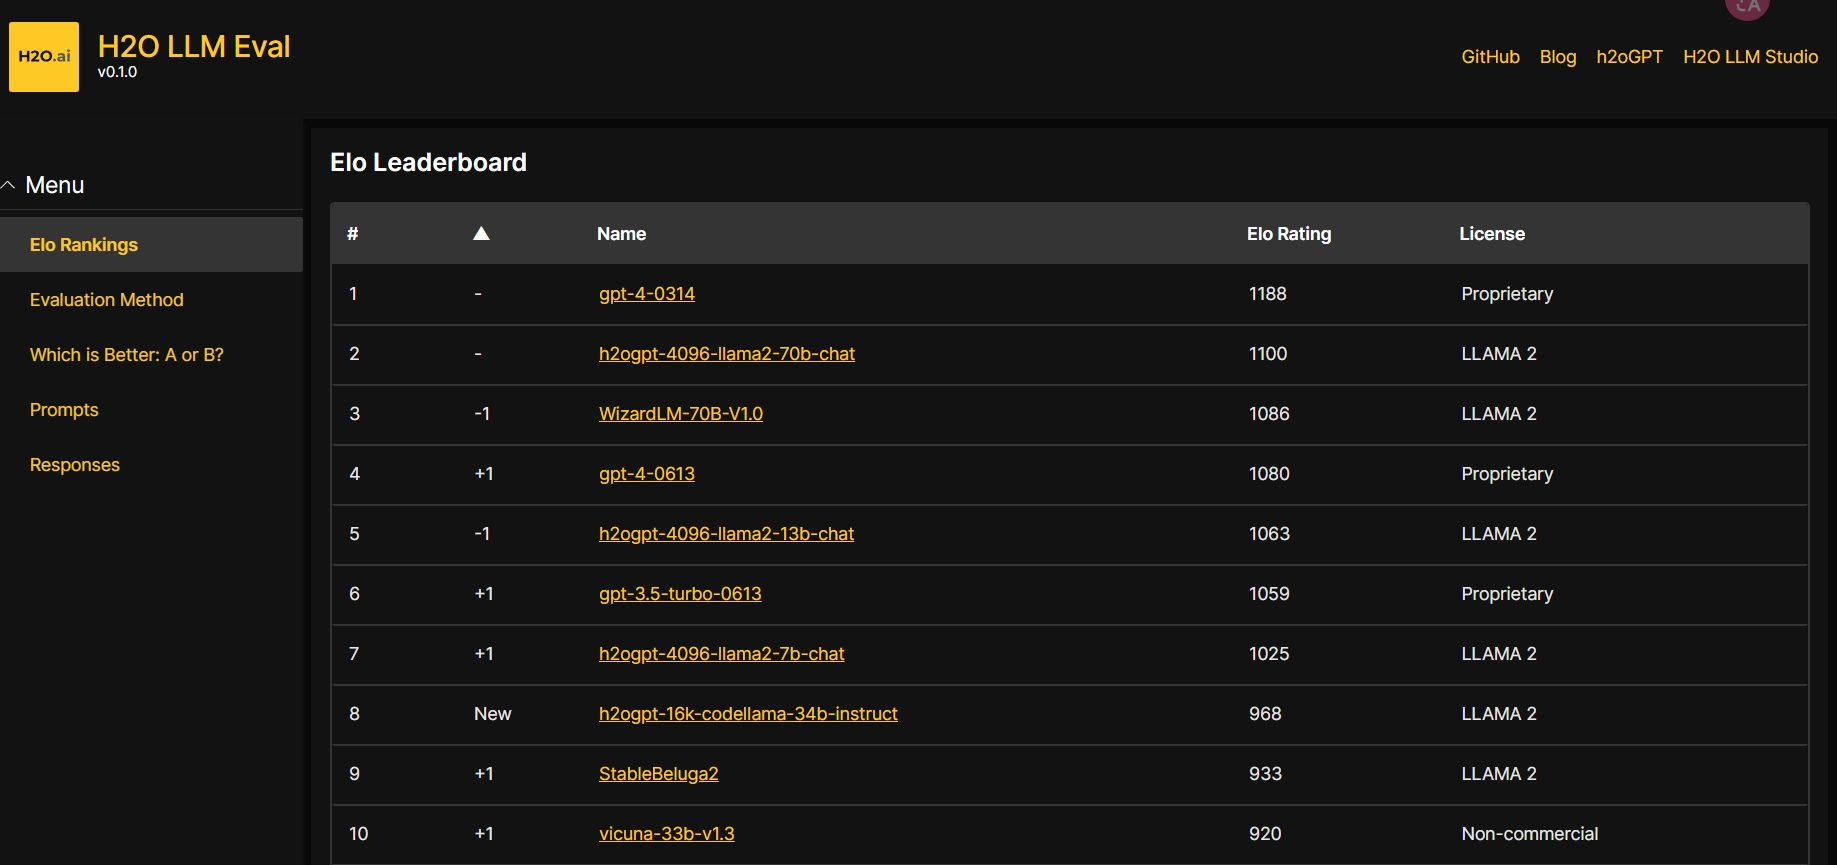Click Elo rating value 1063
Screen dimensions: 1837x865
click(1269, 534)
